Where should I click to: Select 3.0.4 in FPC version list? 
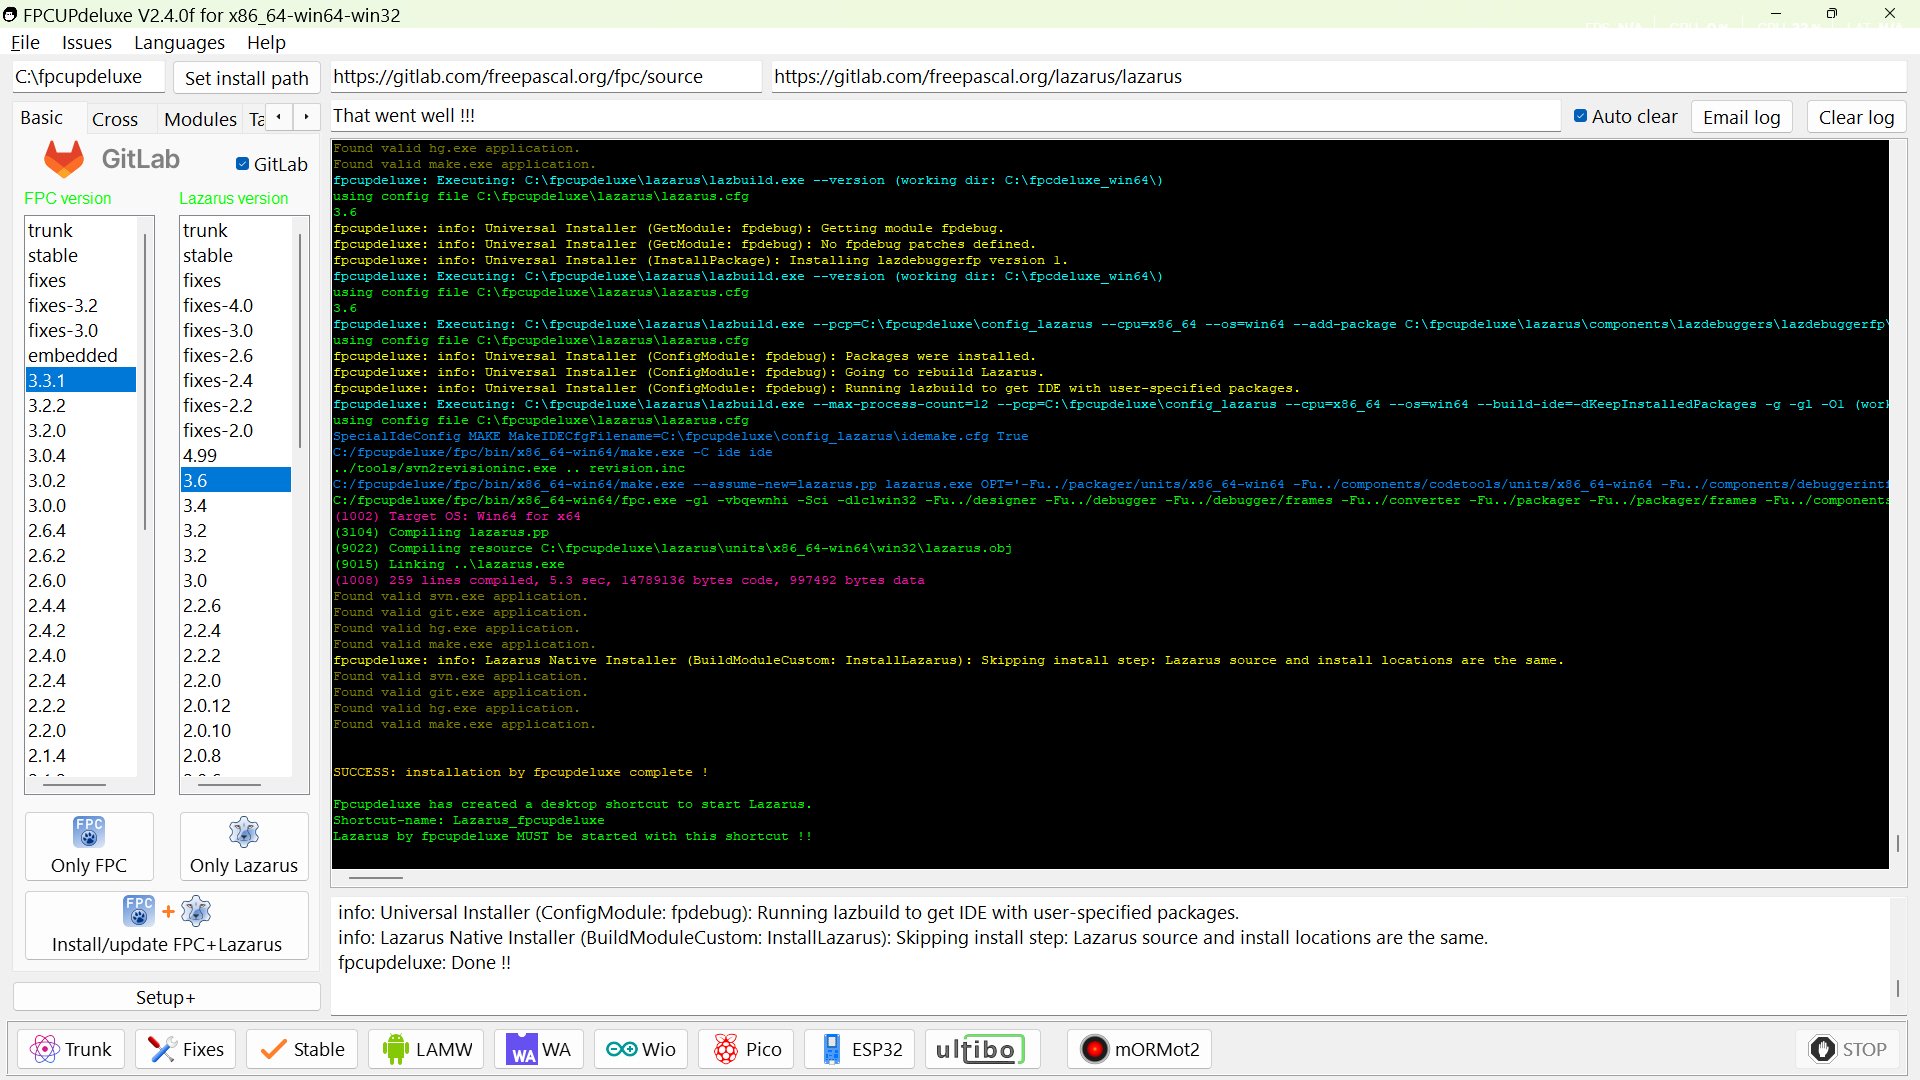(x=81, y=455)
